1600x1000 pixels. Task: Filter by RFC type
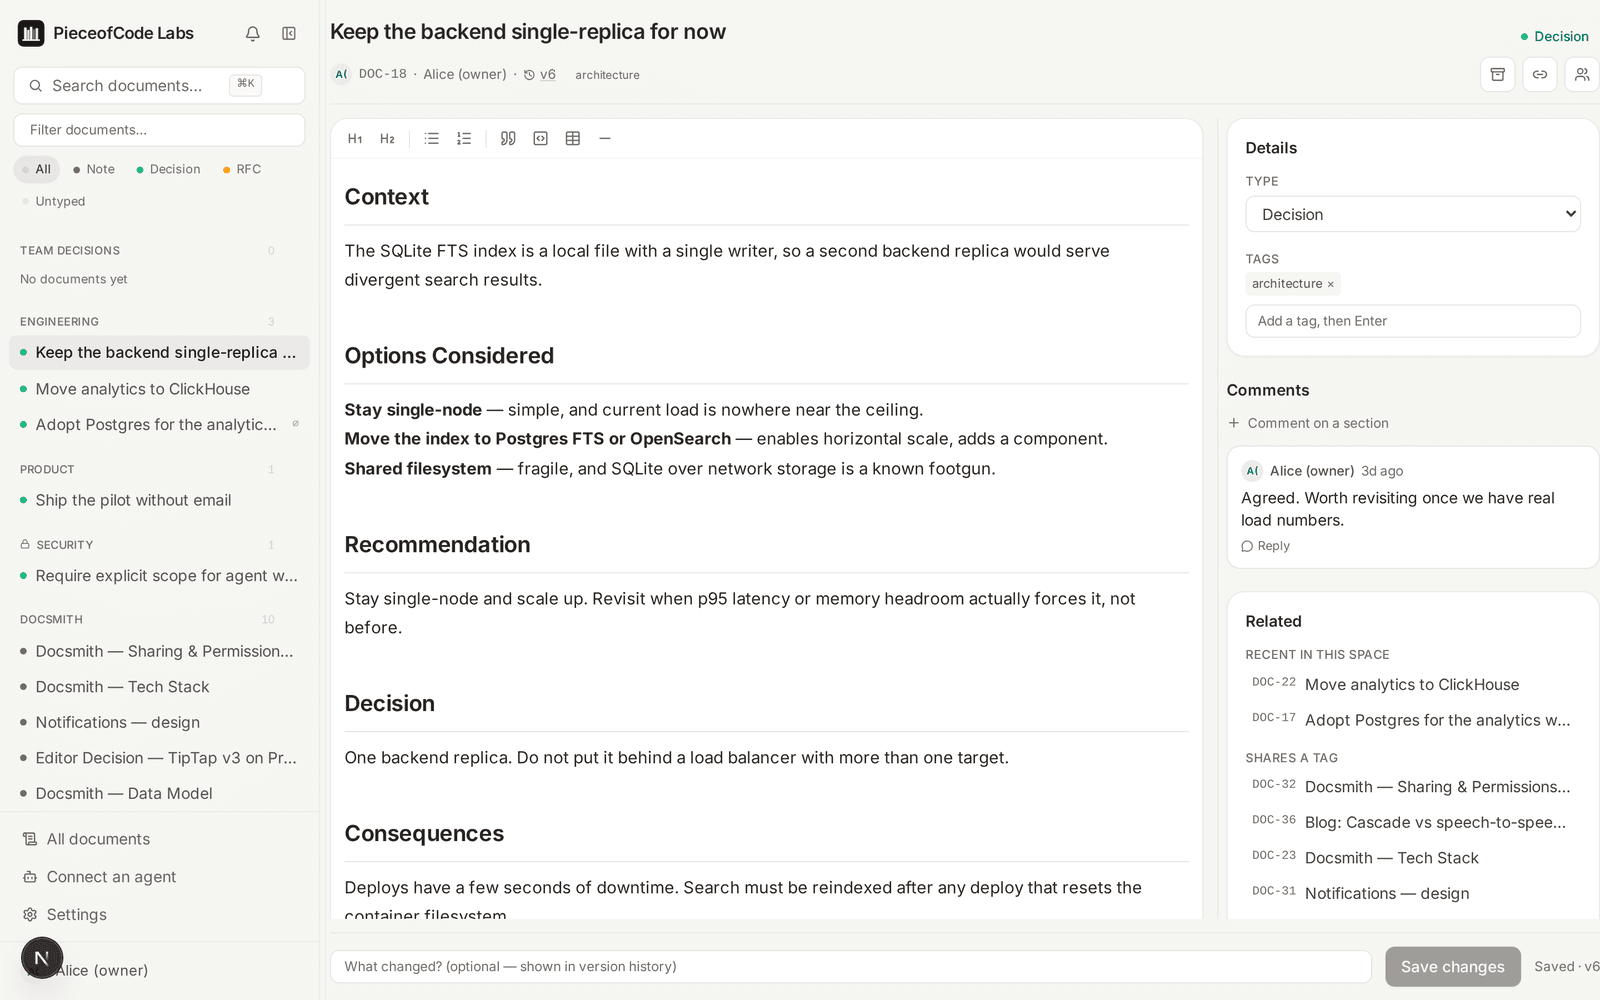click(242, 169)
